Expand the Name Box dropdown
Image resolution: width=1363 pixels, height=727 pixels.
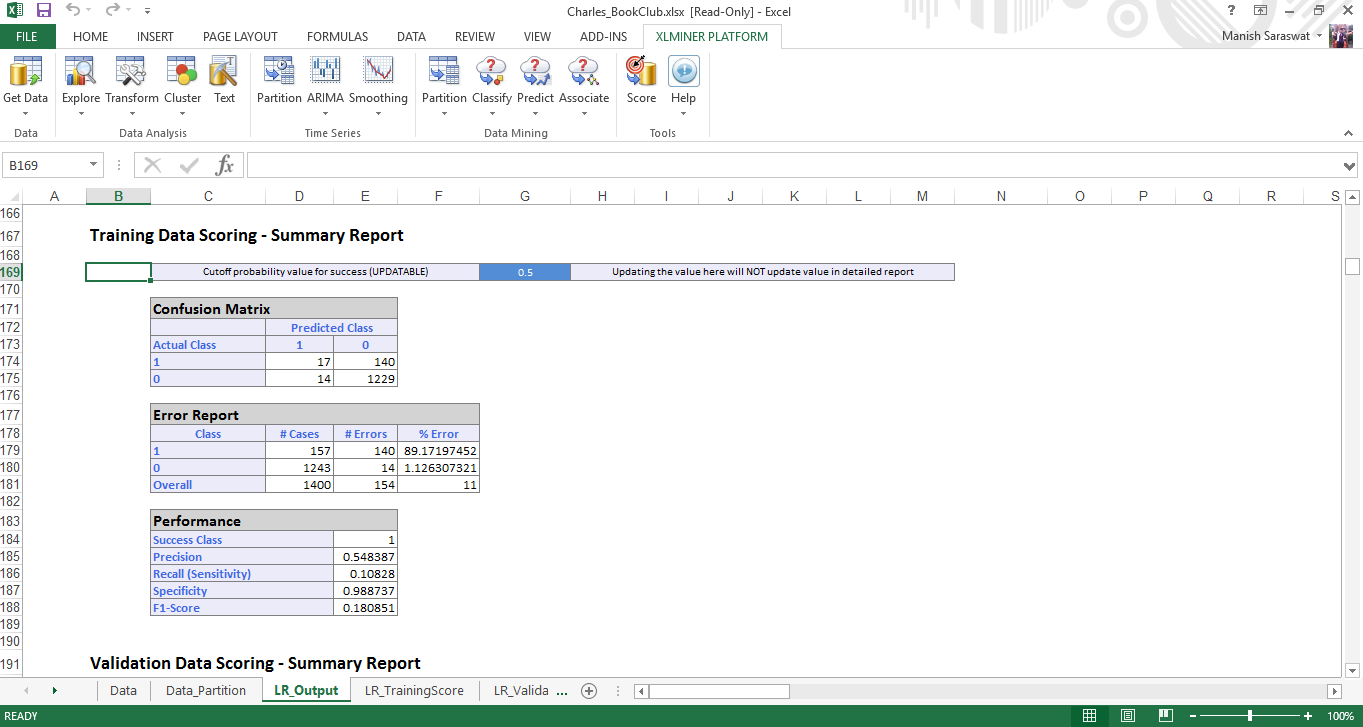tap(94, 165)
